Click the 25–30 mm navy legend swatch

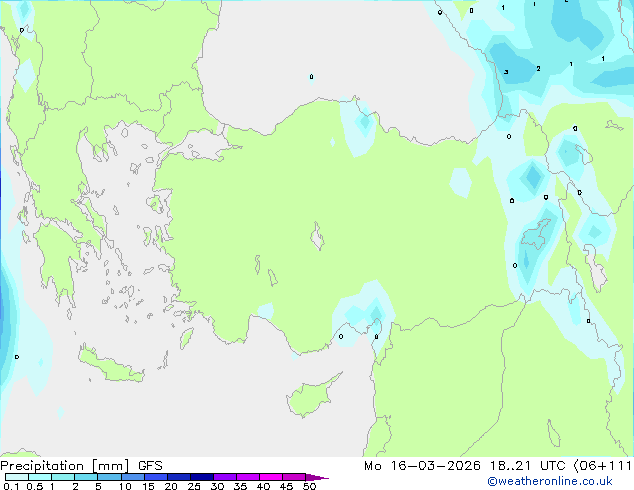tap(202, 477)
